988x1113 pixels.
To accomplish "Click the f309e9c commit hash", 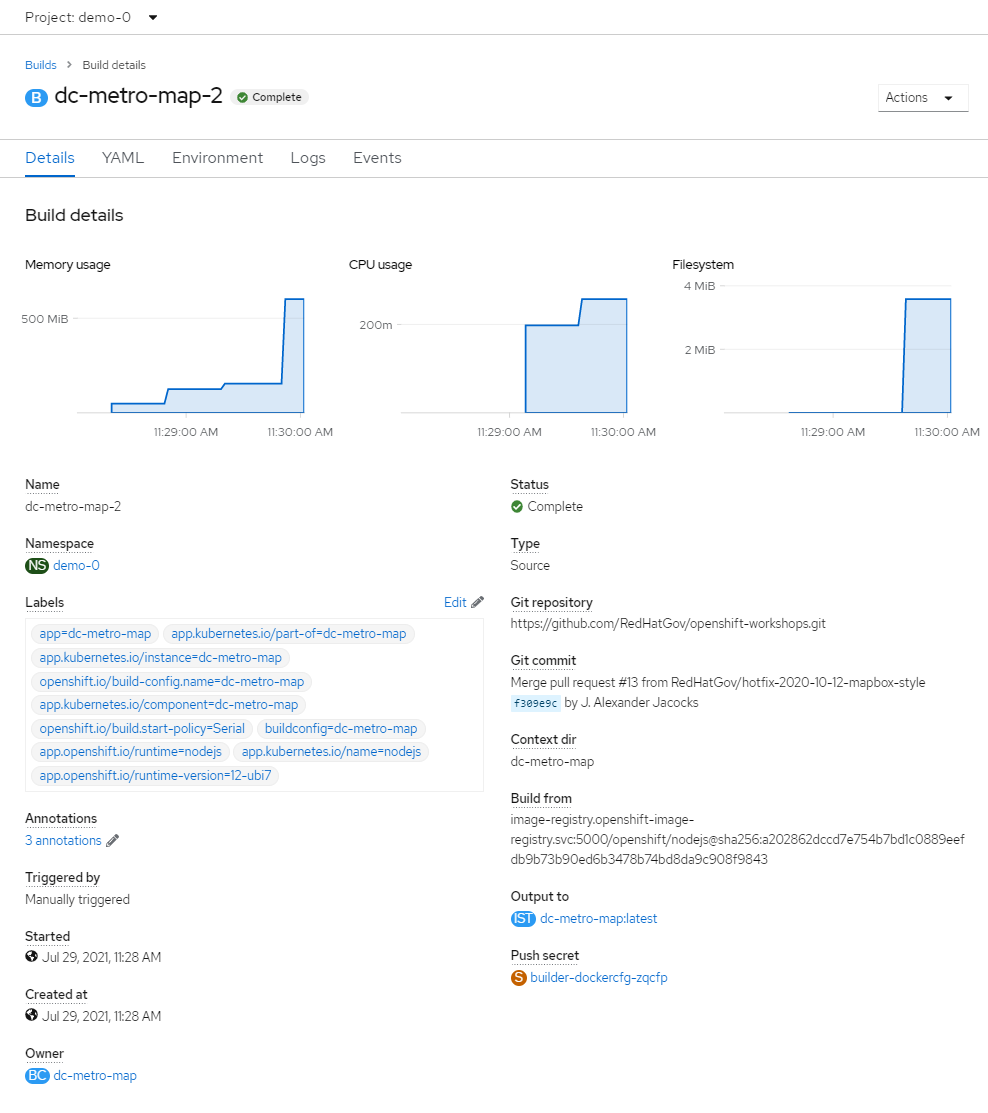I will point(534,703).
